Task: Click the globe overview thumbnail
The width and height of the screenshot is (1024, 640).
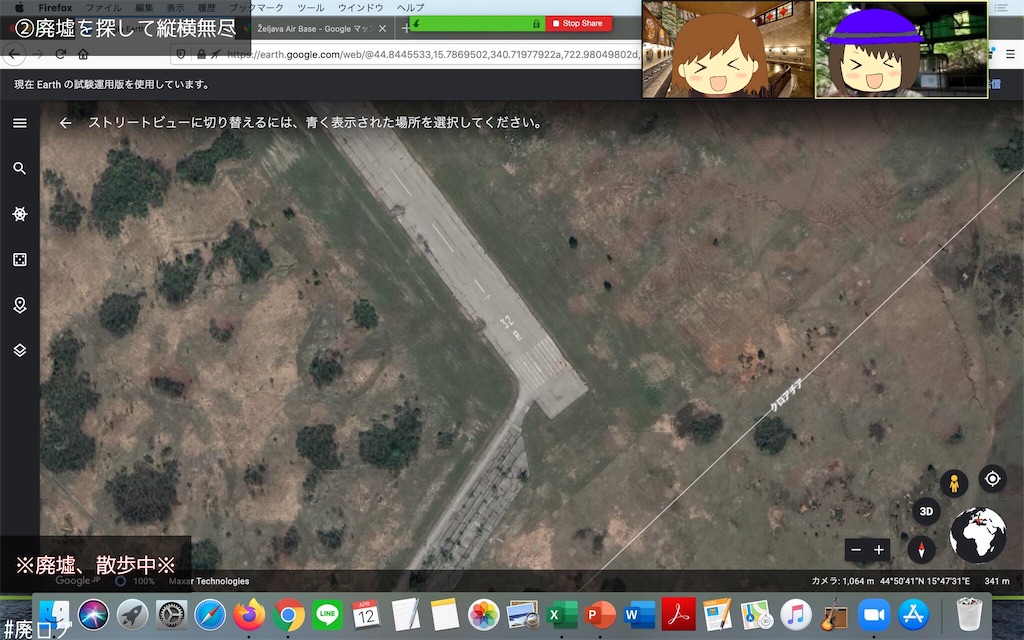Action: click(x=978, y=535)
